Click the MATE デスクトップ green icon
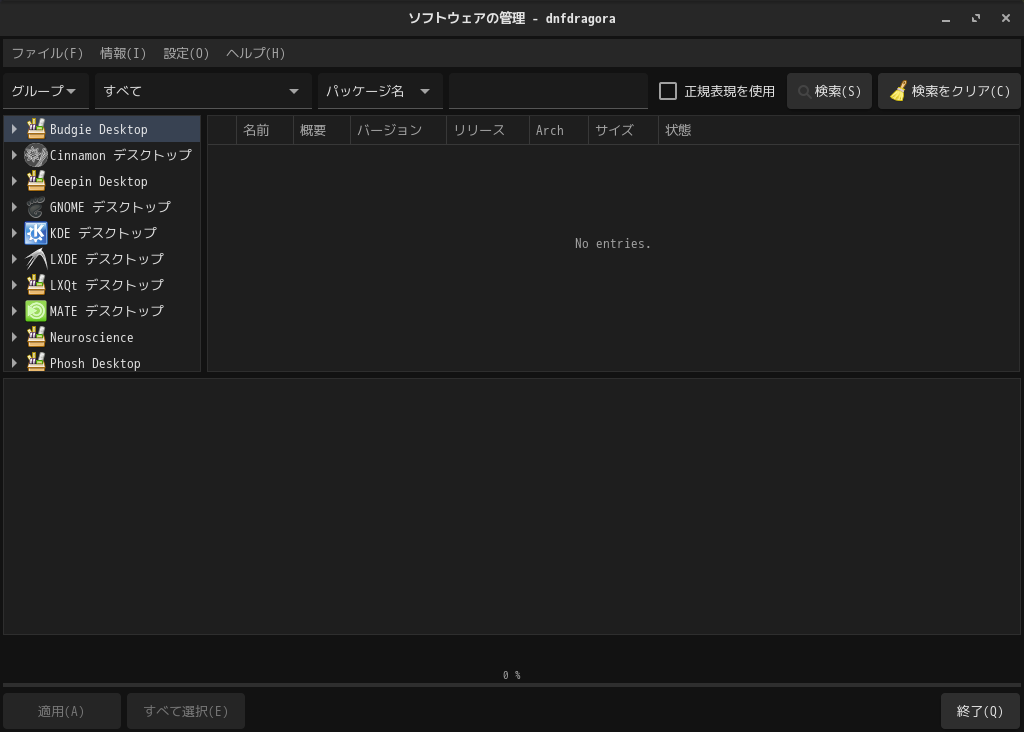Screen dimensions: 1024x732 pos(36,311)
